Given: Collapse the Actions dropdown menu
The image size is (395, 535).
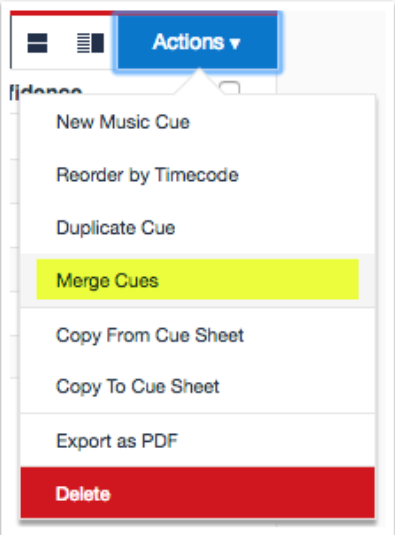Looking at the screenshot, I should [x=197, y=42].
